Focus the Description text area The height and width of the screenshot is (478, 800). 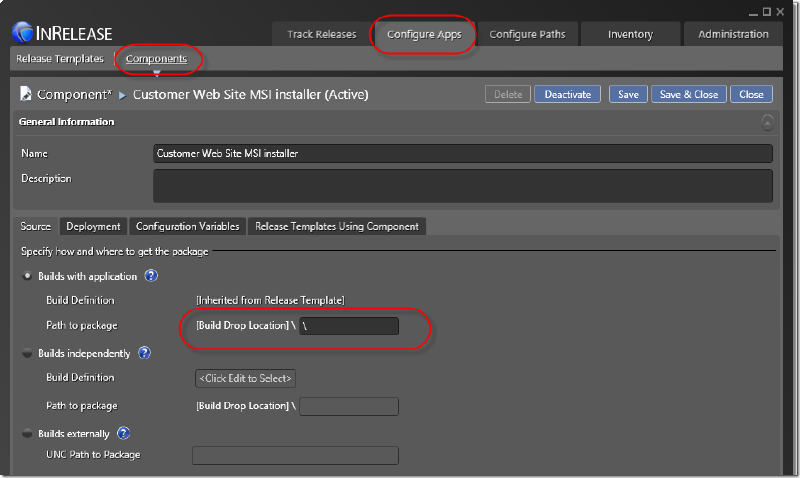[463, 186]
